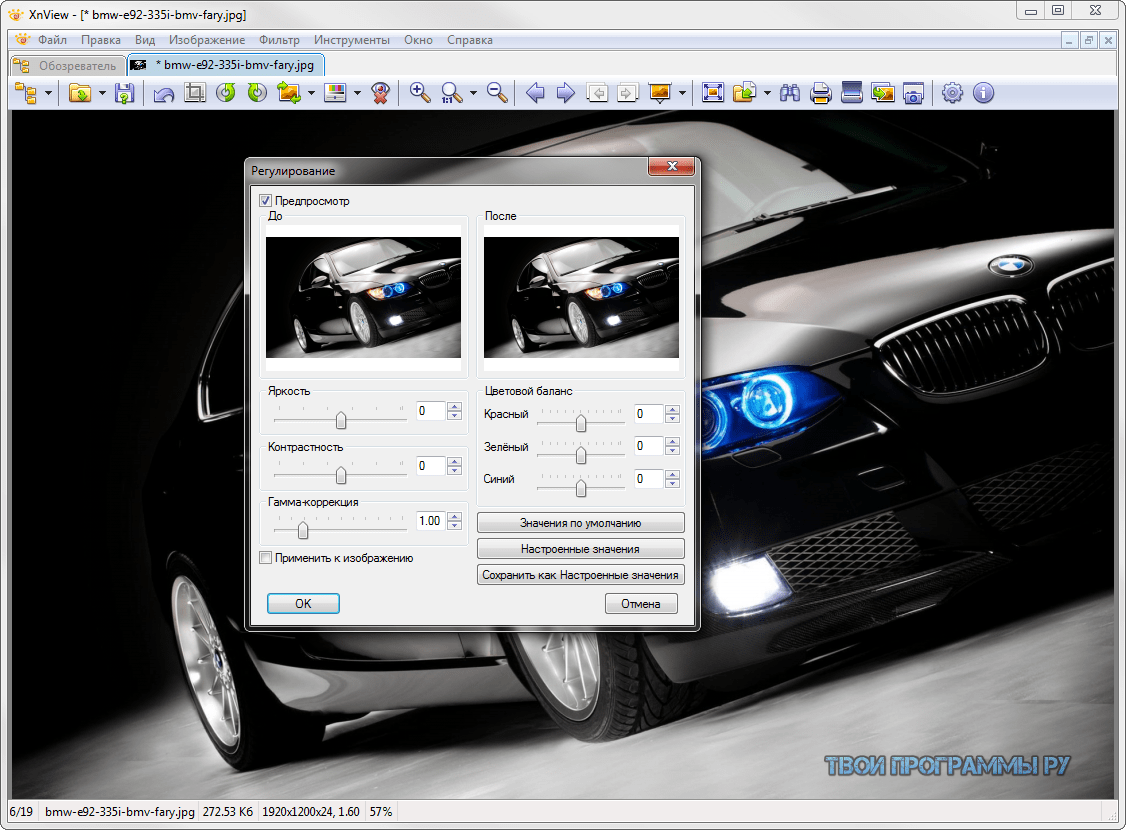
Task: Expand dropdown next to browser tree icon
Action: [x=48, y=93]
